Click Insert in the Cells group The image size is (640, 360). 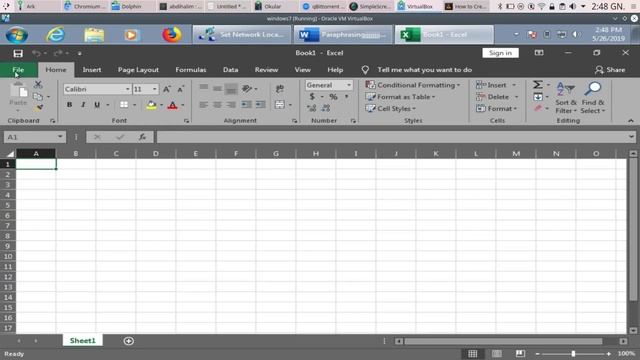point(496,85)
